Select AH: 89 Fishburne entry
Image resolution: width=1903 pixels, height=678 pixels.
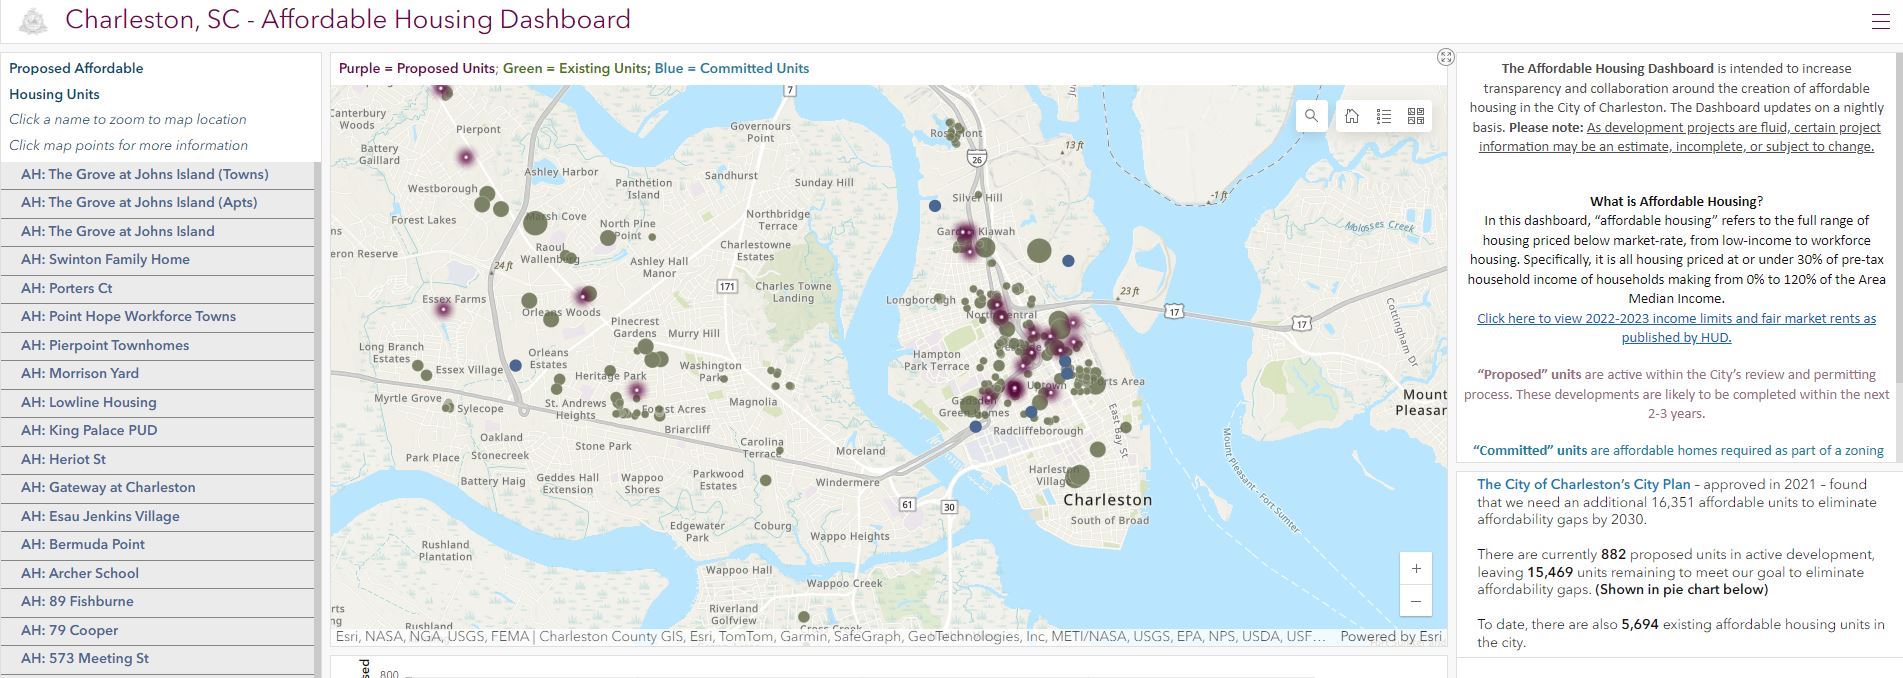(77, 602)
